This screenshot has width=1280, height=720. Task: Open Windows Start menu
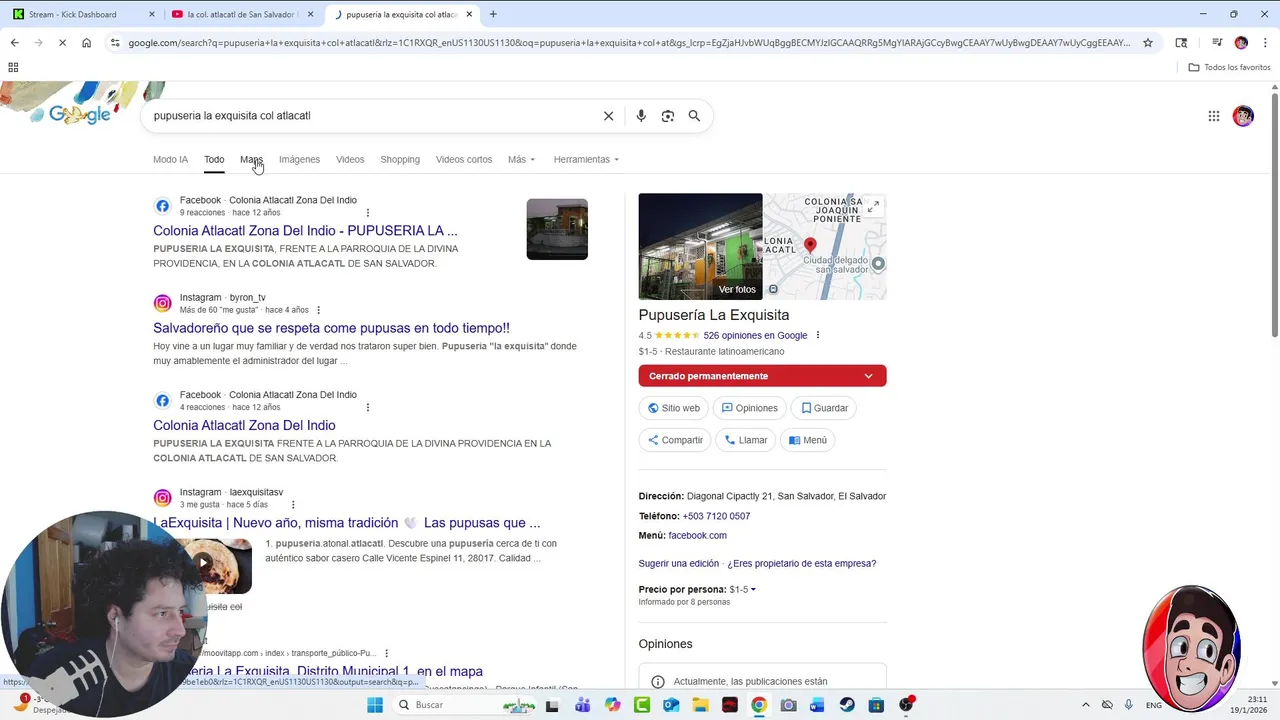[375, 705]
